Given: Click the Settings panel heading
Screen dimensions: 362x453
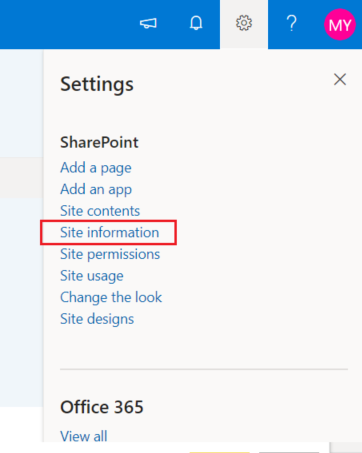Looking at the screenshot, I should pyautogui.click(x=97, y=84).
